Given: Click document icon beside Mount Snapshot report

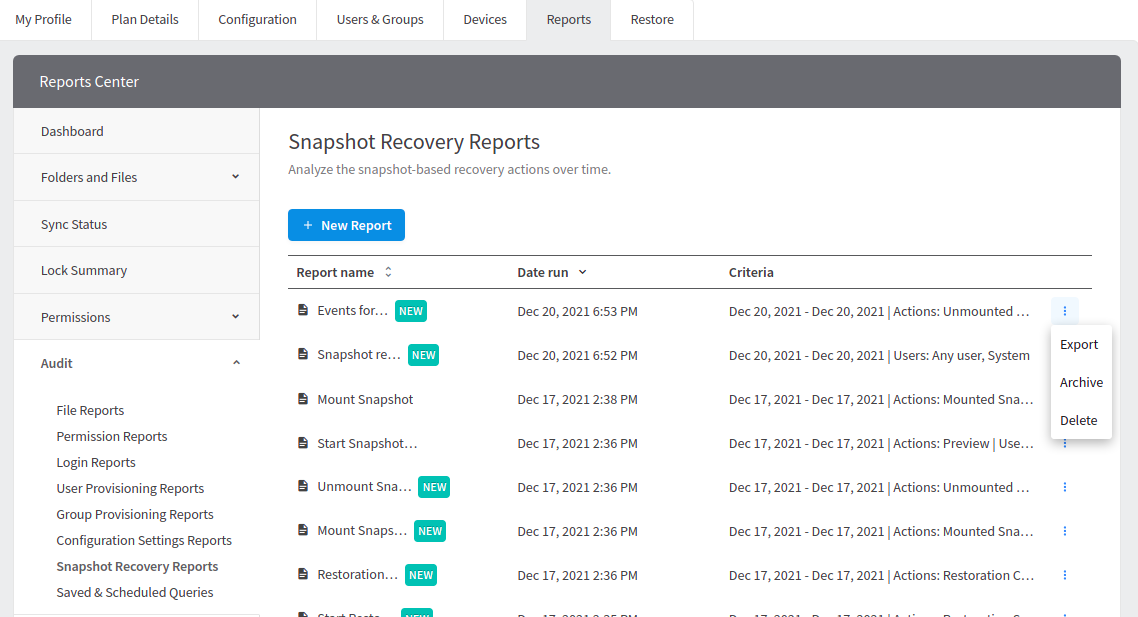Looking at the screenshot, I should (303, 399).
